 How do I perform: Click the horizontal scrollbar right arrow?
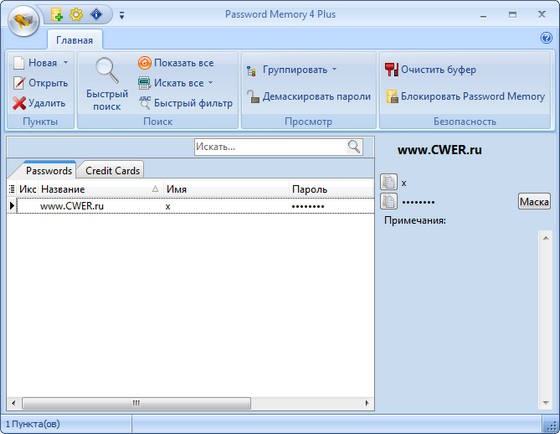coord(367,403)
